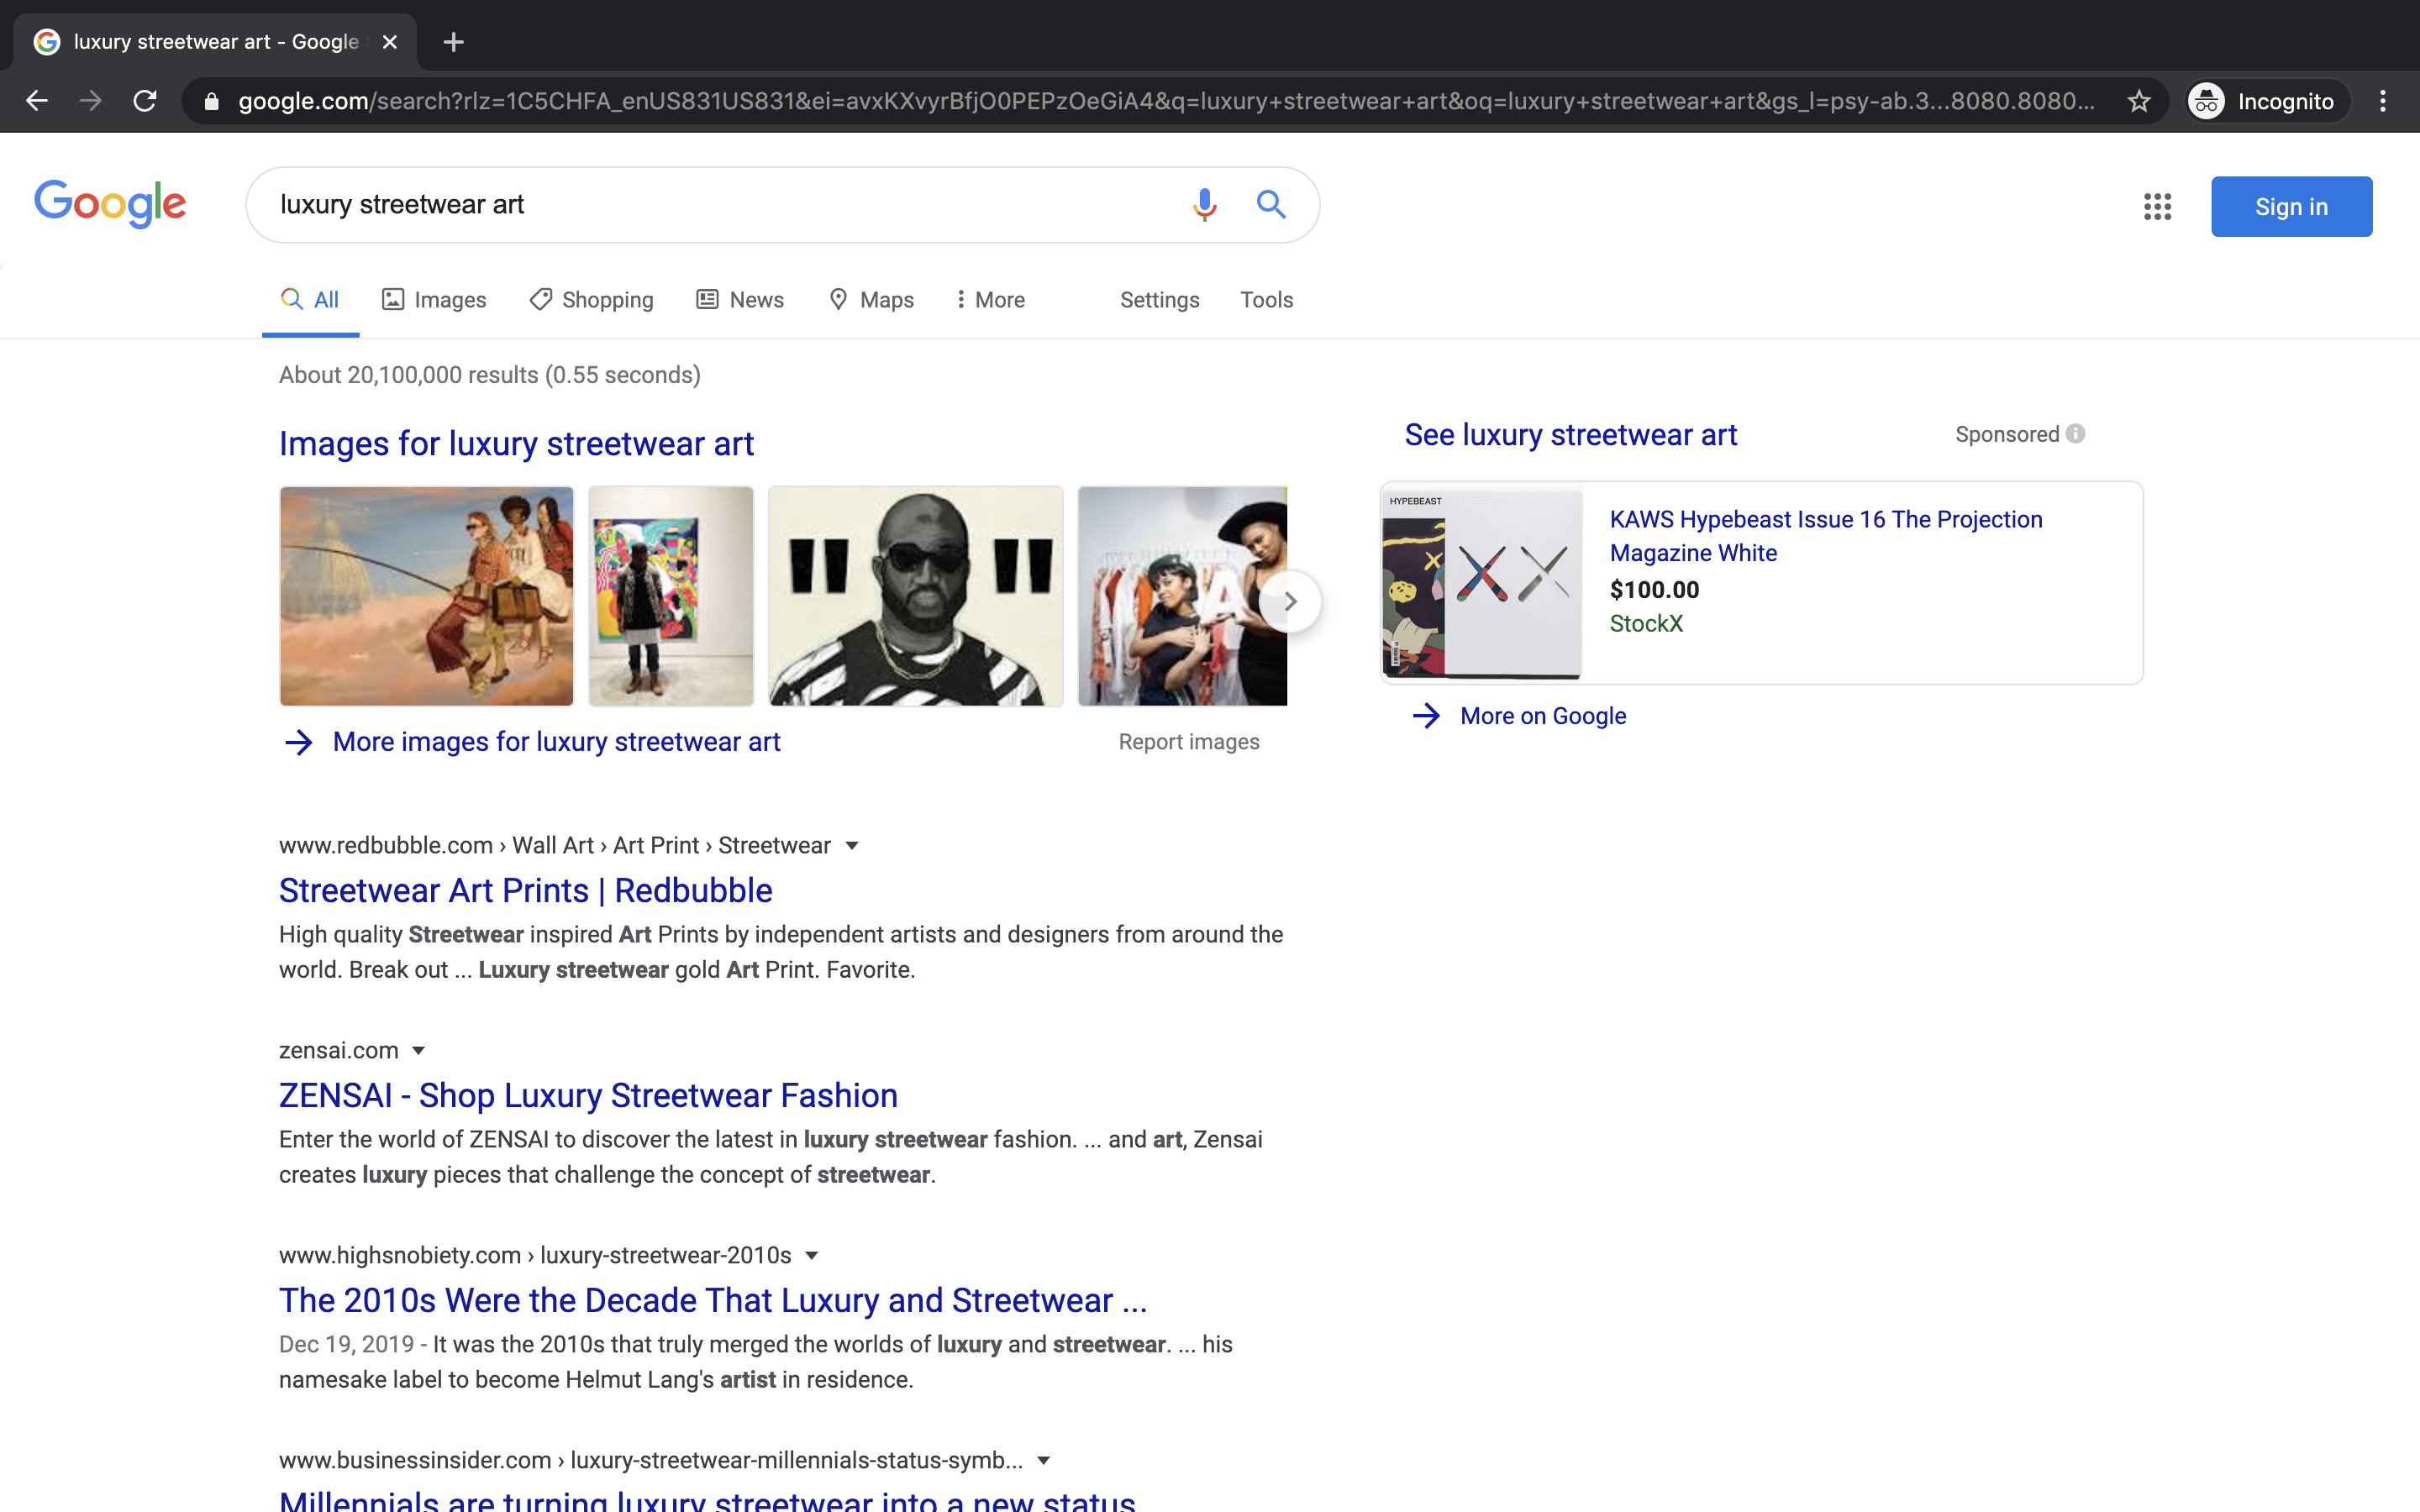Expand the redbubble.com result dropdown arrow
The image size is (2420, 1512).
[x=852, y=846]
